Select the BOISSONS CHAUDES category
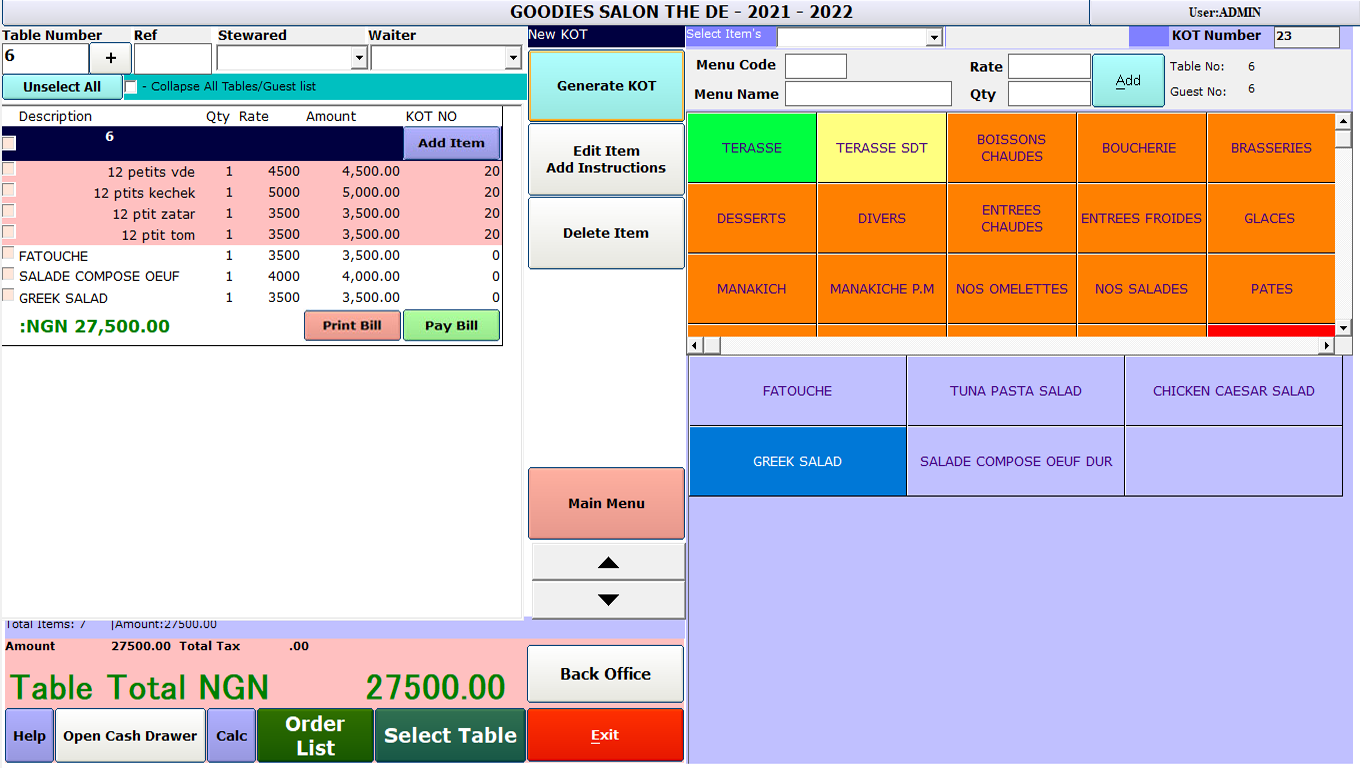Screen dimensions: 1360x768 click(x=1012, y=148)
